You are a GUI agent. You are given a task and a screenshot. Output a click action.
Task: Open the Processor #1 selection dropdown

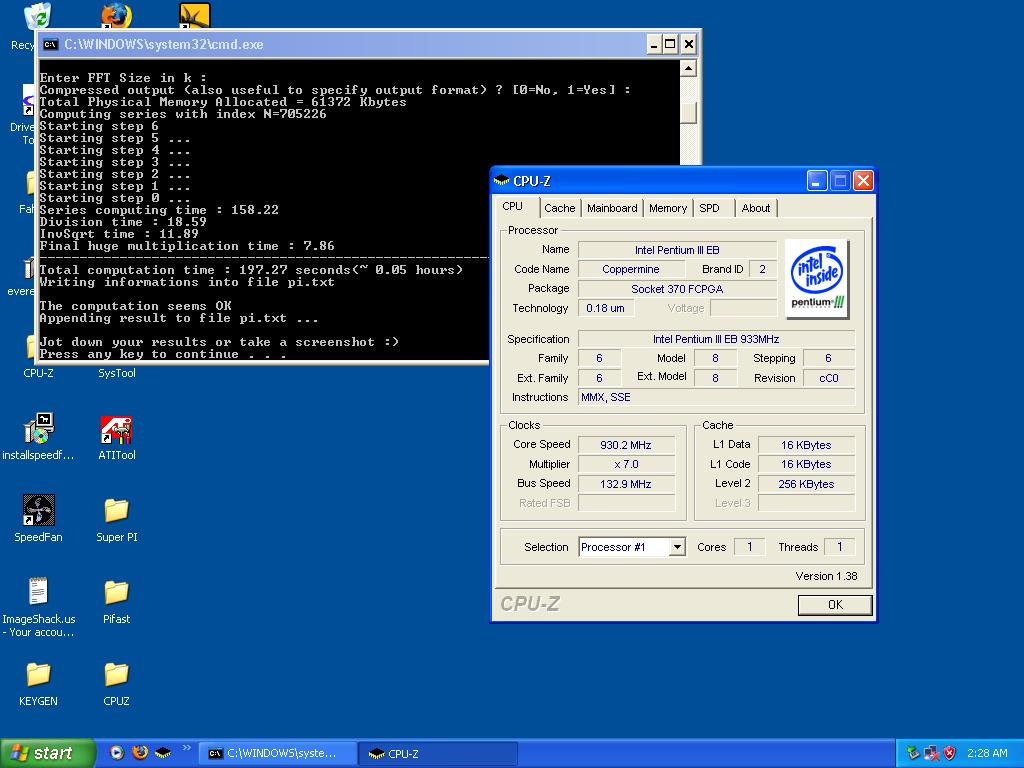point(677,547)
